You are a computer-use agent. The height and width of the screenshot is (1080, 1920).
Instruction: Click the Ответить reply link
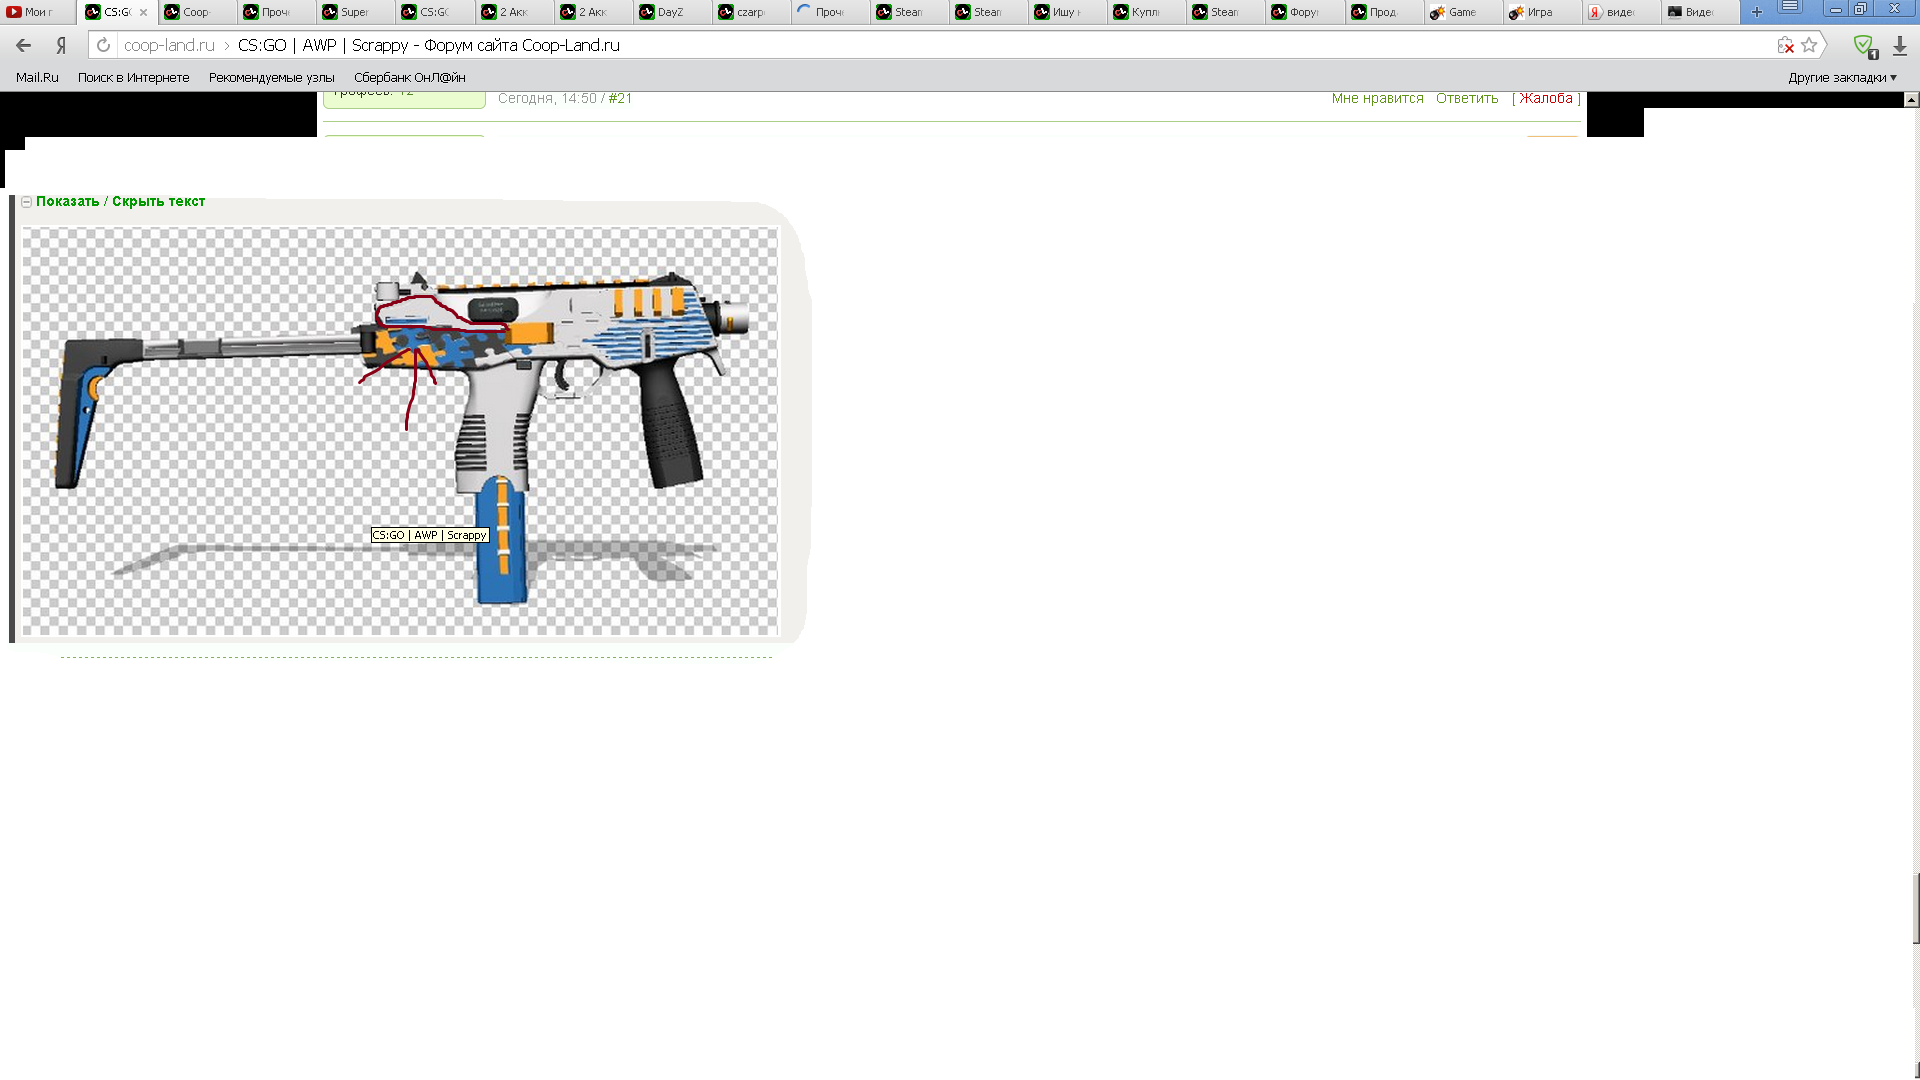[x=1467, y=98]
